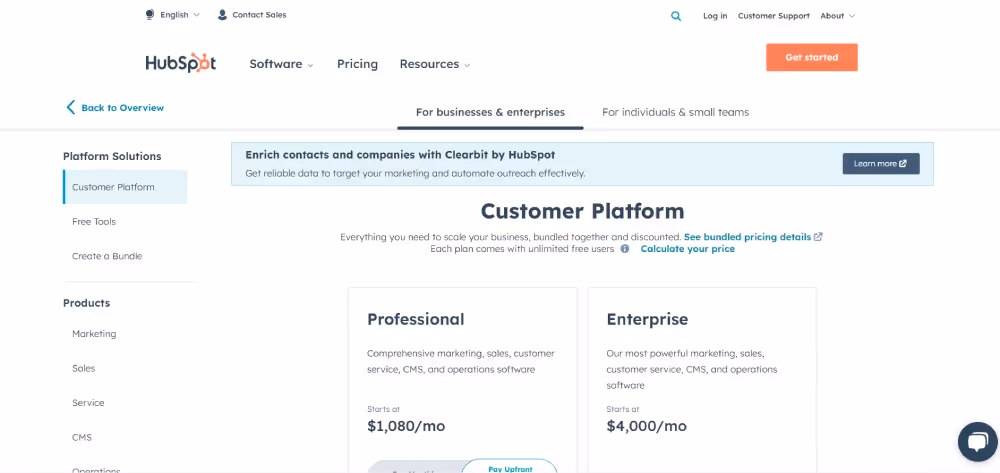Open See bundled pricing details link
The width and height of the screenshot is (1000, 473).
[747, 236]
